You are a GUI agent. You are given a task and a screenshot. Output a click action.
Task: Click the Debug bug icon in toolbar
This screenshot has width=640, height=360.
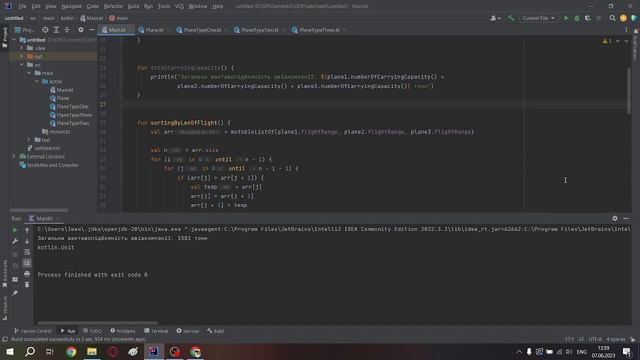(x=577, y=18)
